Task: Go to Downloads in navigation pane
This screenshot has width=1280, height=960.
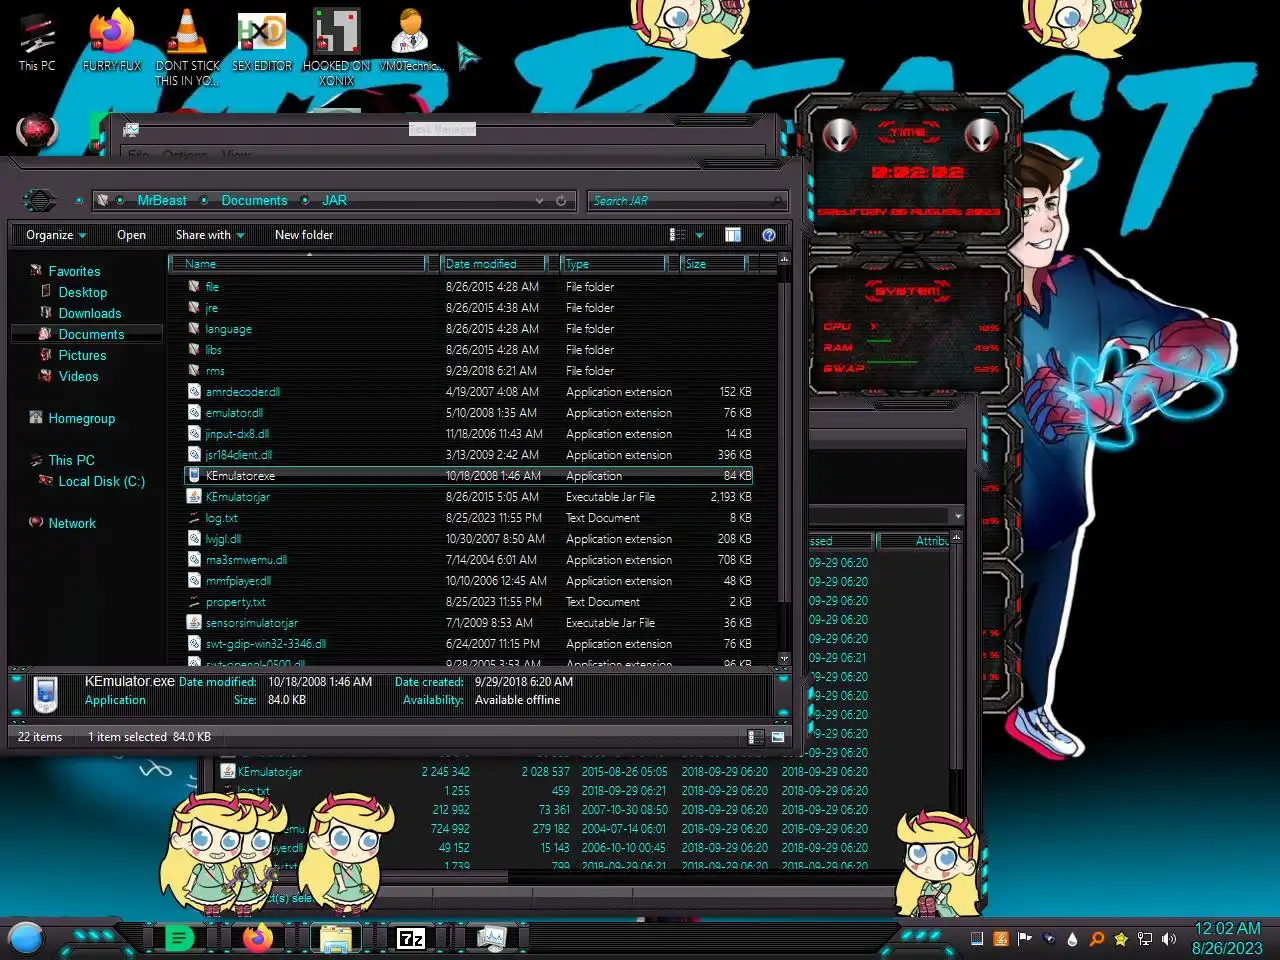Action: tap(89, 313)
